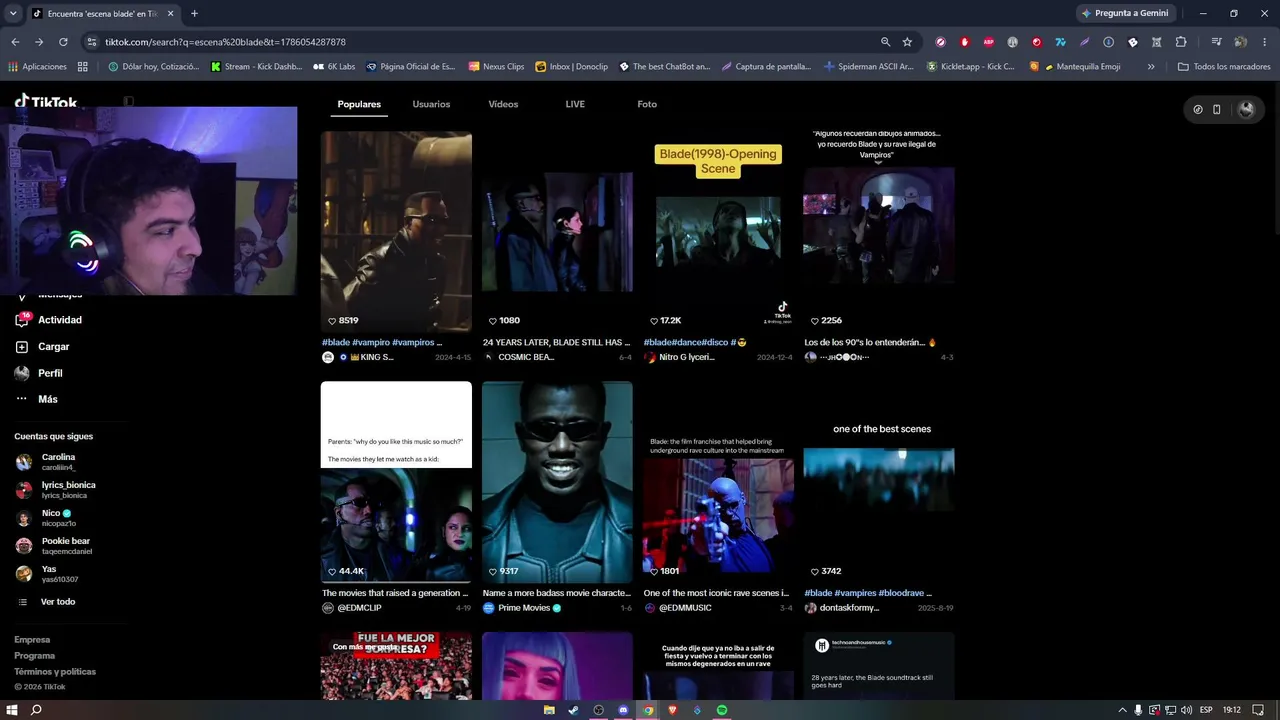The width and height of the screenshot is (1280, 720).
Task: Bookmark this page with the star icon
Action: [907, 42]
